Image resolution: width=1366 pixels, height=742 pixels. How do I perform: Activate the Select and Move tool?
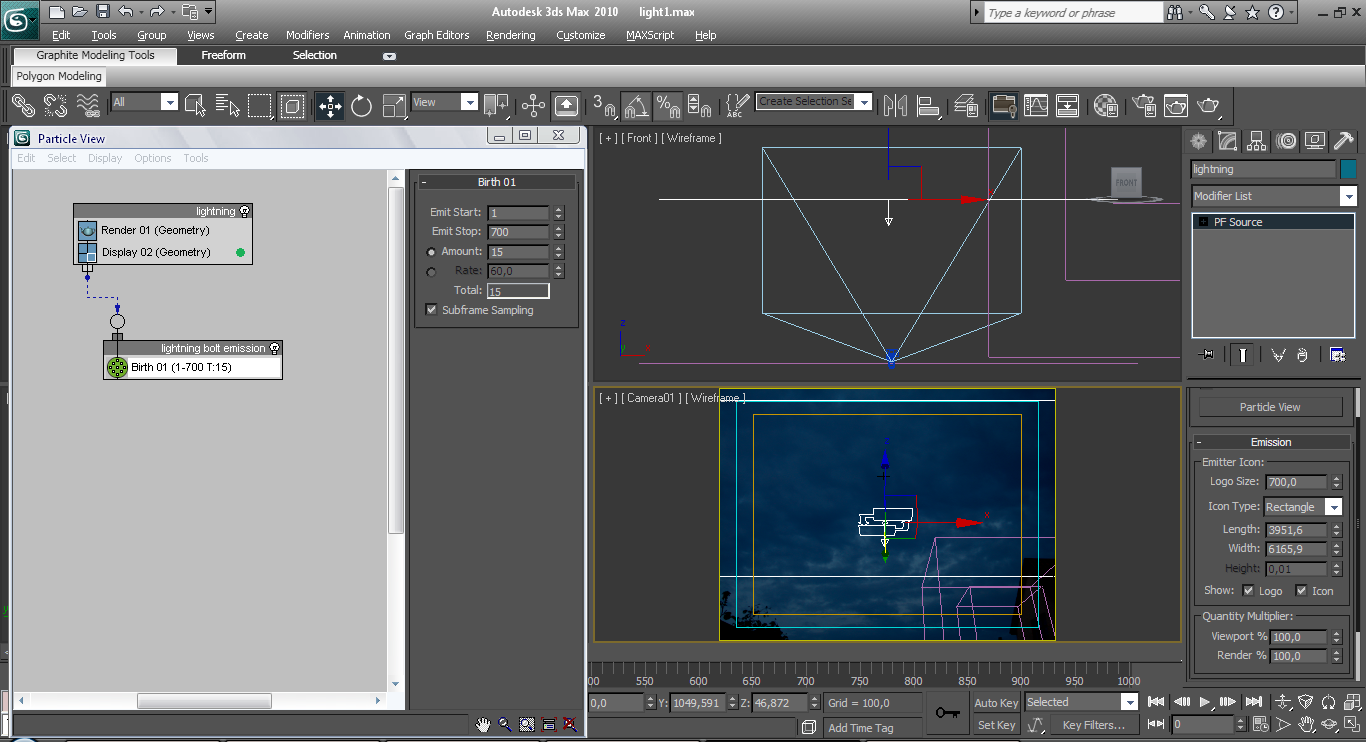[329, 105]
